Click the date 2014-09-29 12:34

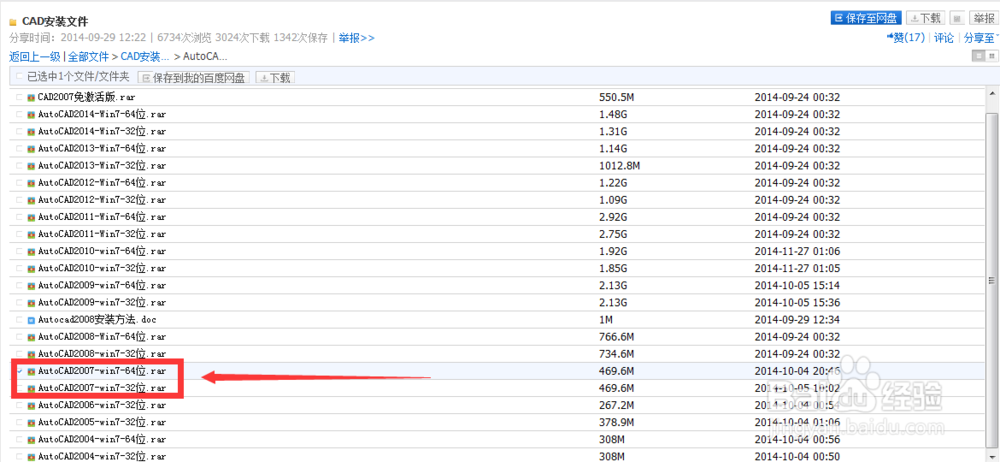click(x=797, y=320)
